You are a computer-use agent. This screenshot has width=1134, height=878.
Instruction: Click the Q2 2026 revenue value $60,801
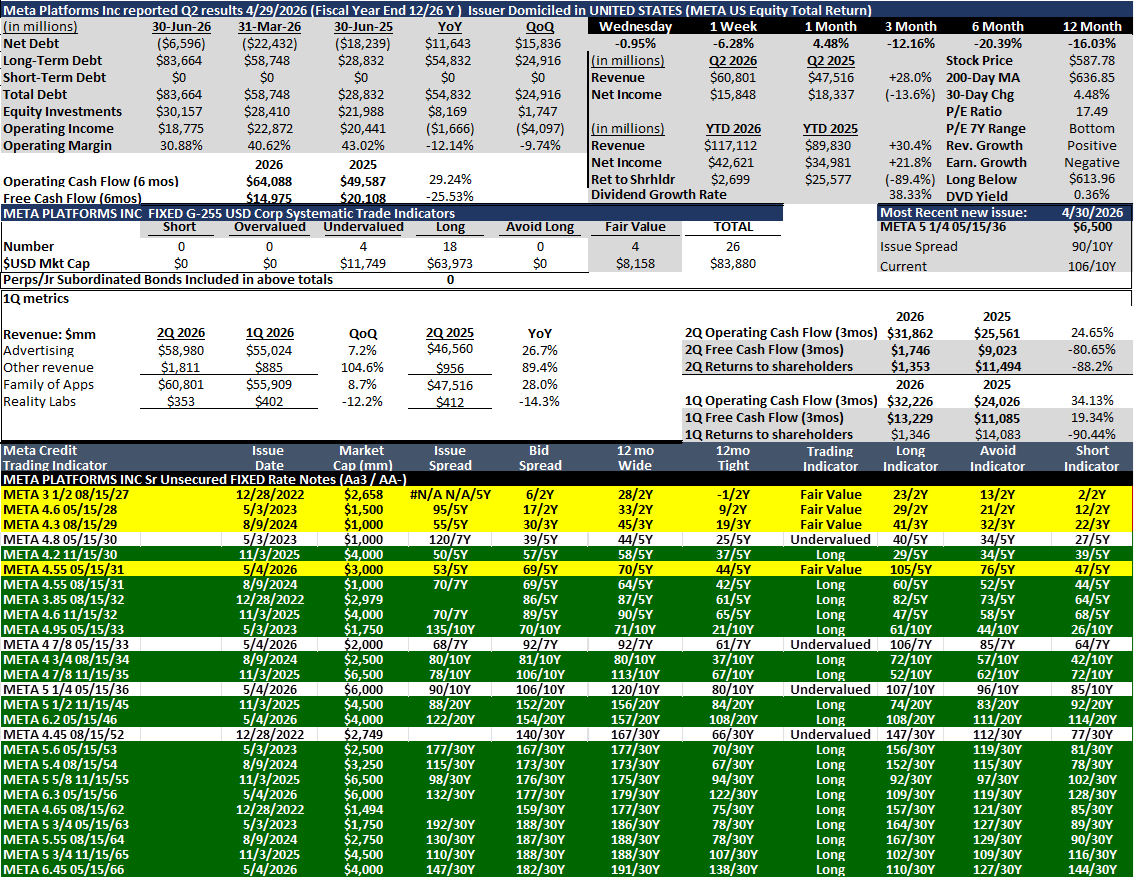(733, 77)
